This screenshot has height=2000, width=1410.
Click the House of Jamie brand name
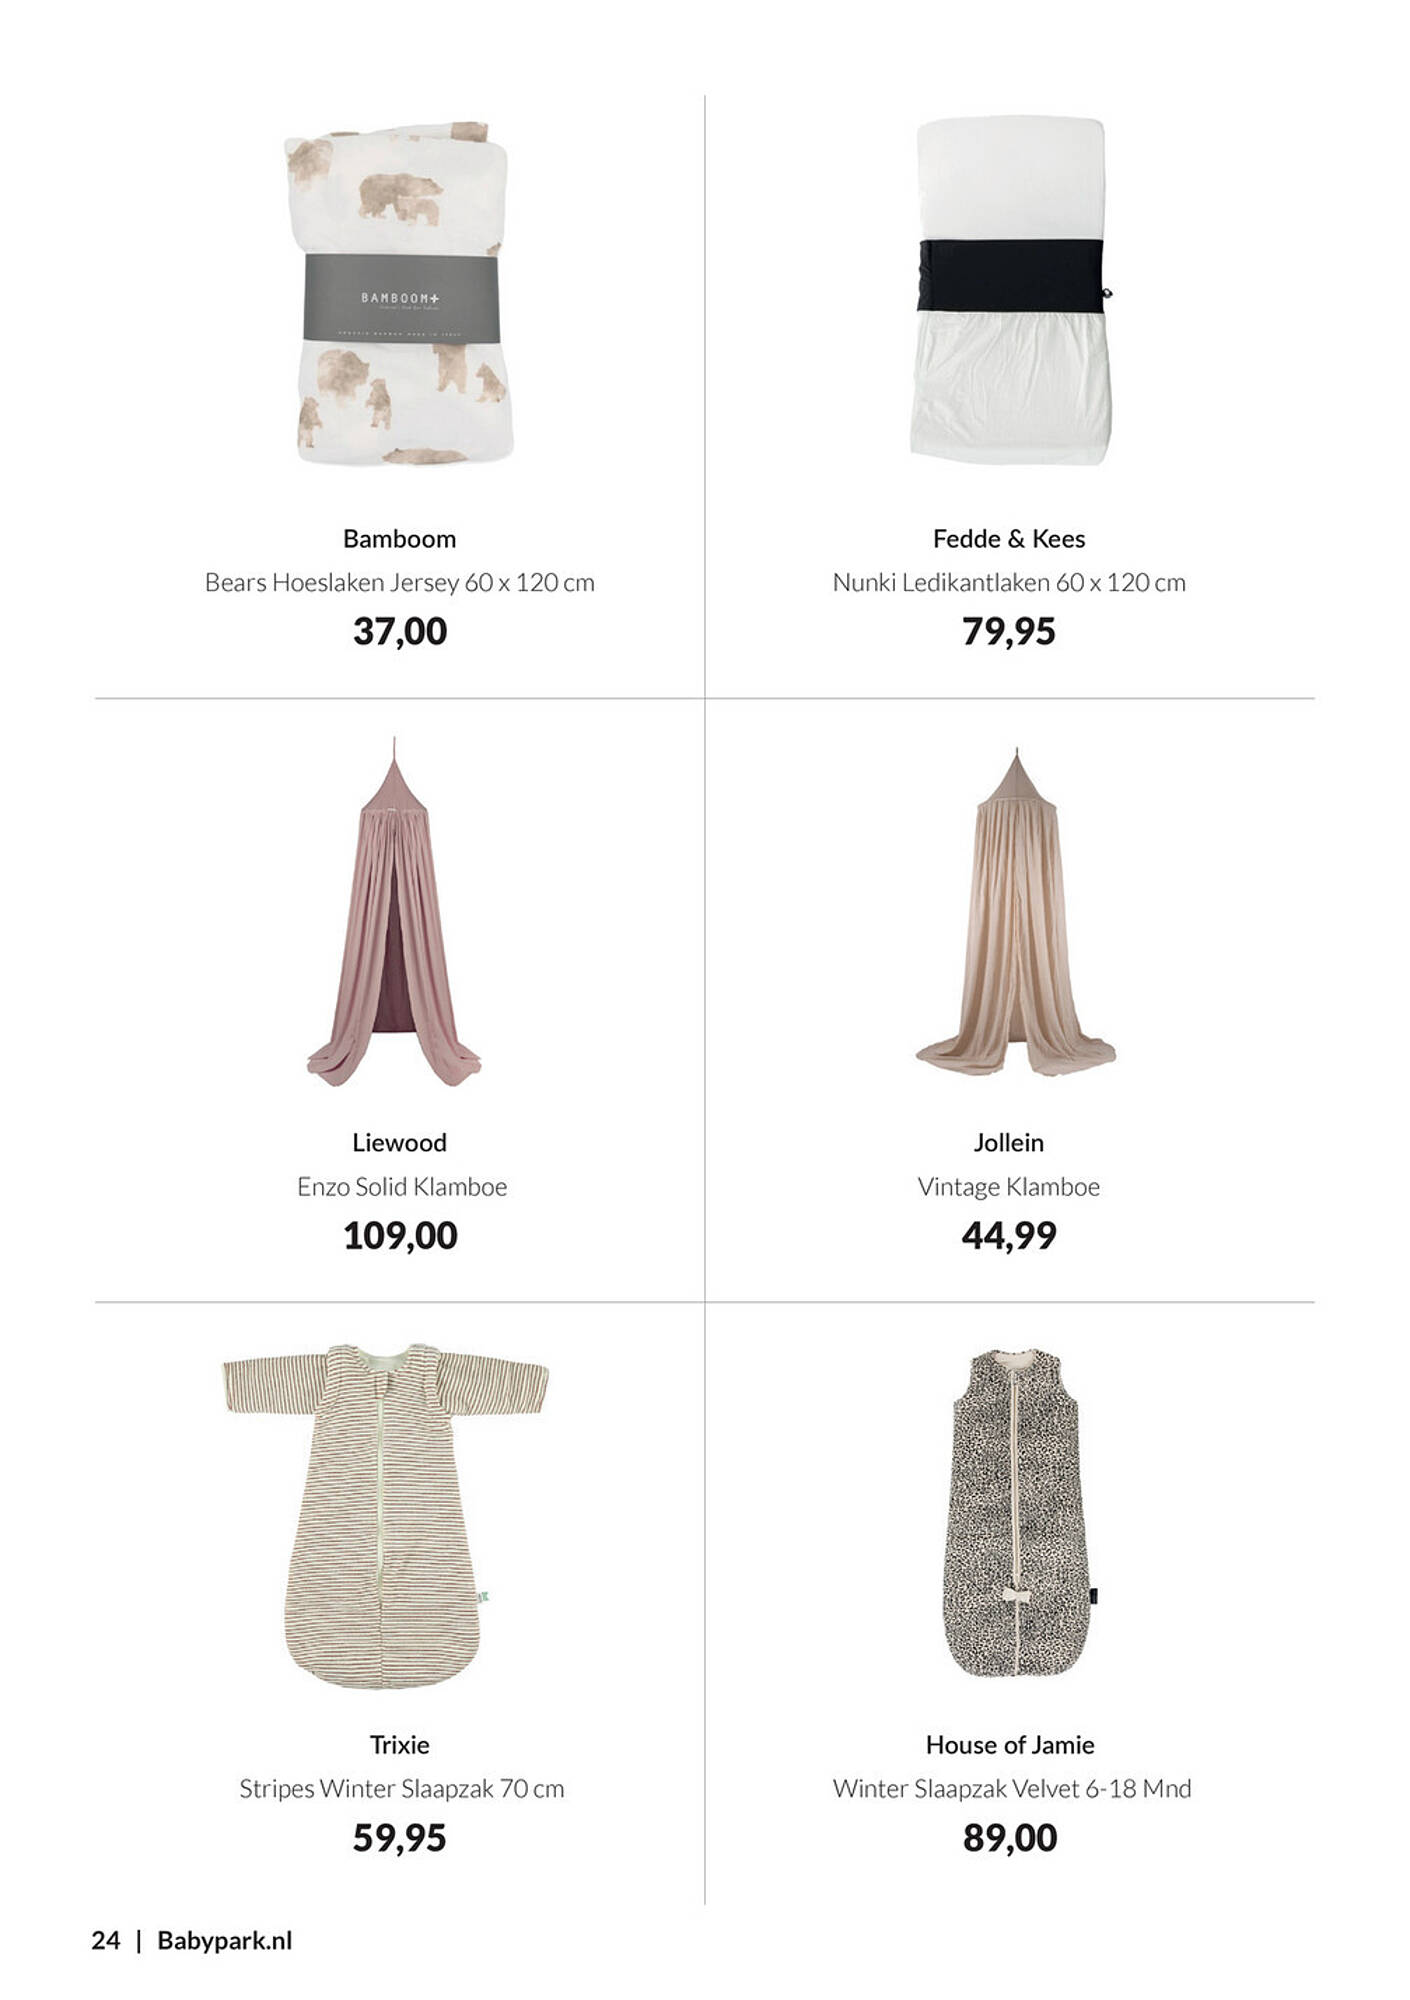click(1010, 1745)
